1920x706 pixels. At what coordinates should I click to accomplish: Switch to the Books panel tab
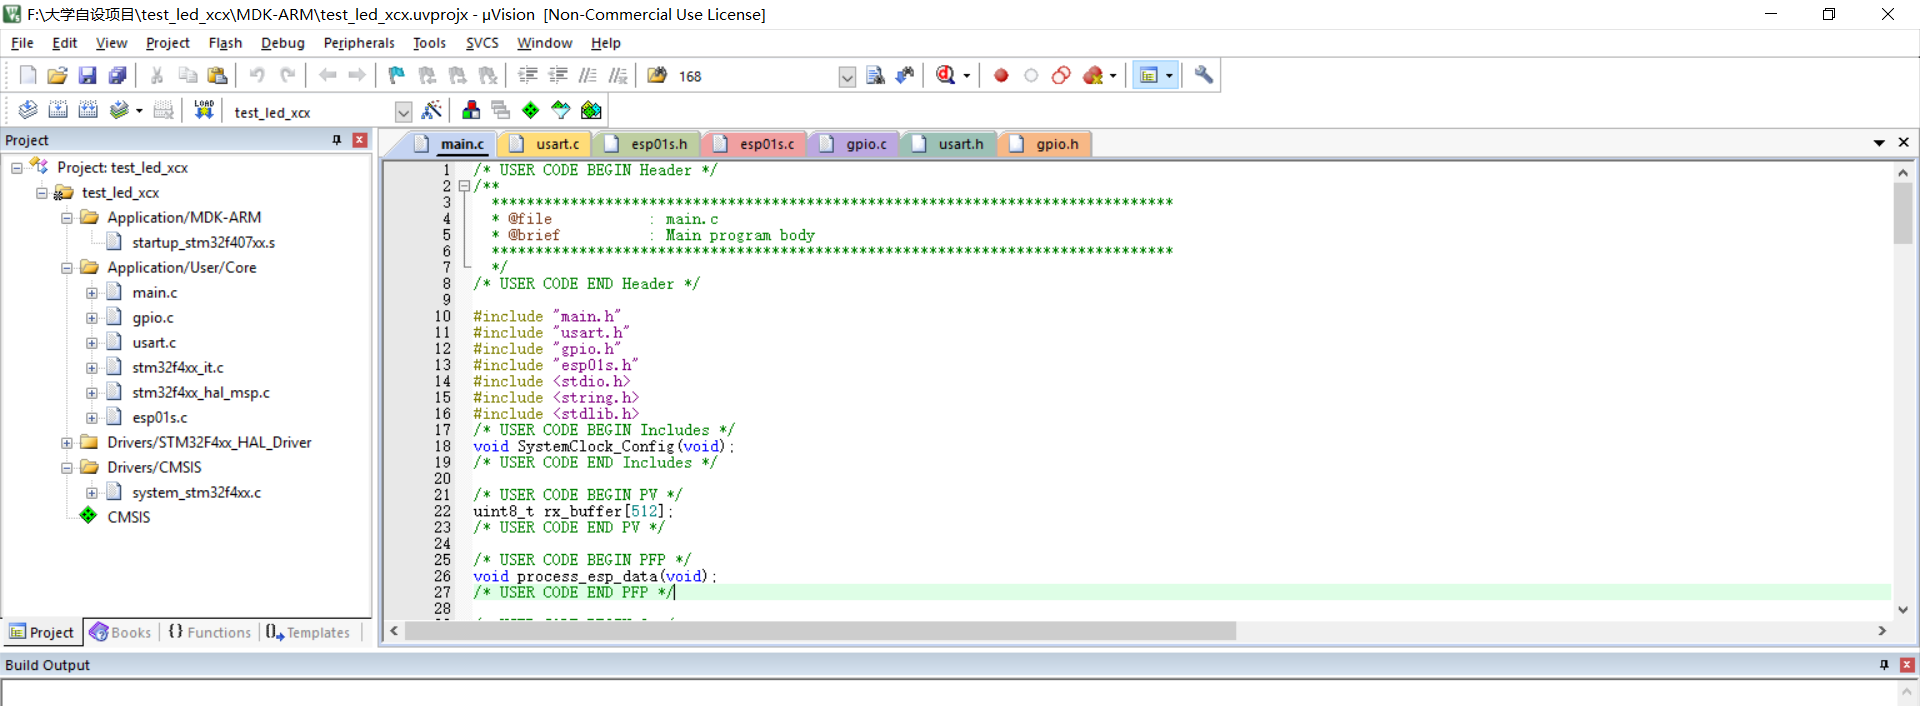[121, 632]
